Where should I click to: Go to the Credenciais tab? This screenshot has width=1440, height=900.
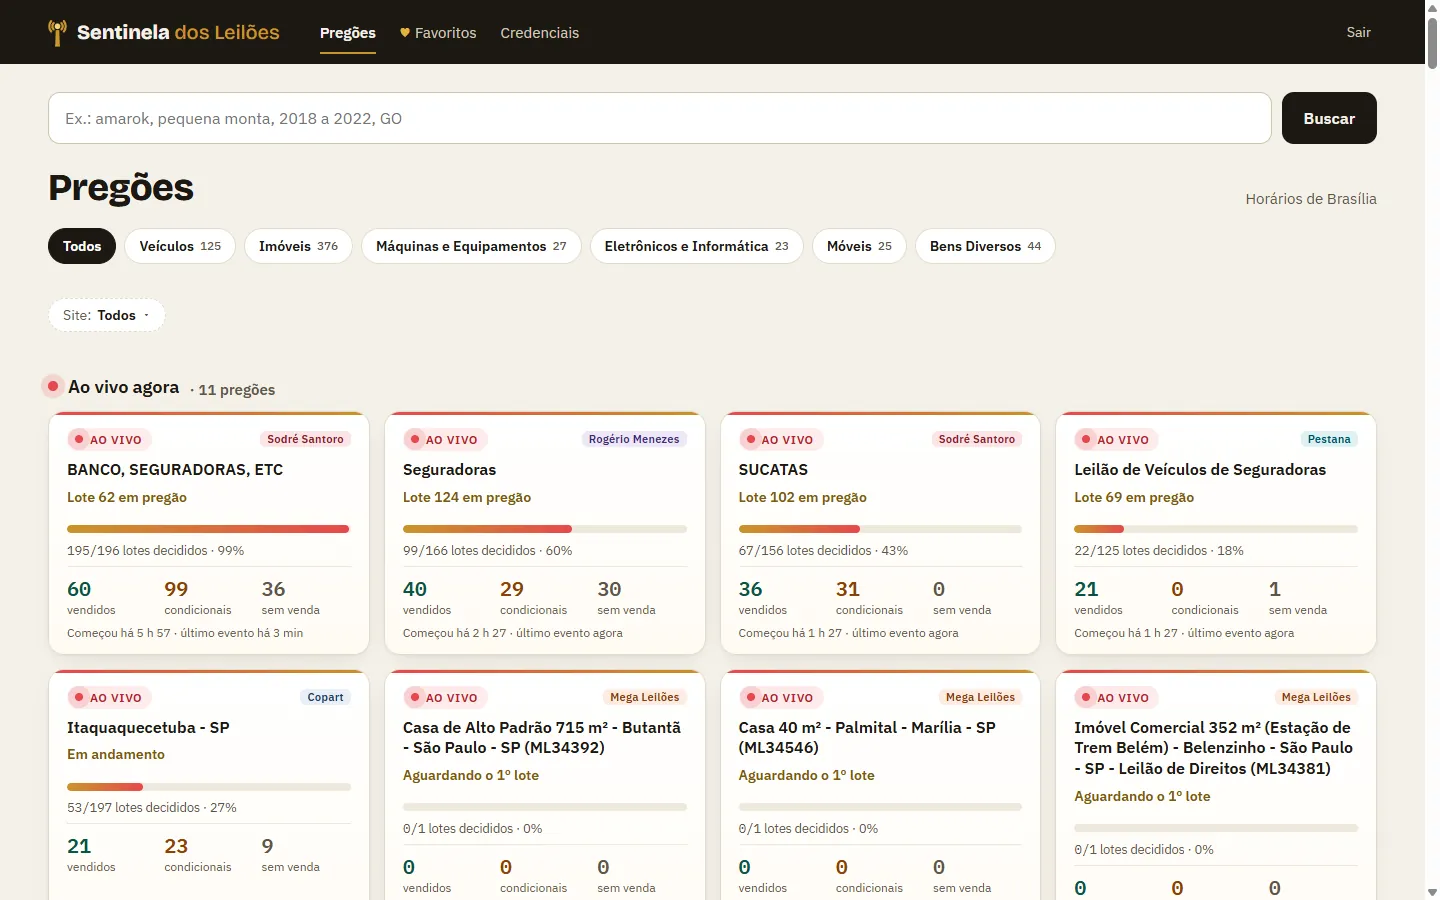(x=540, y=33)
